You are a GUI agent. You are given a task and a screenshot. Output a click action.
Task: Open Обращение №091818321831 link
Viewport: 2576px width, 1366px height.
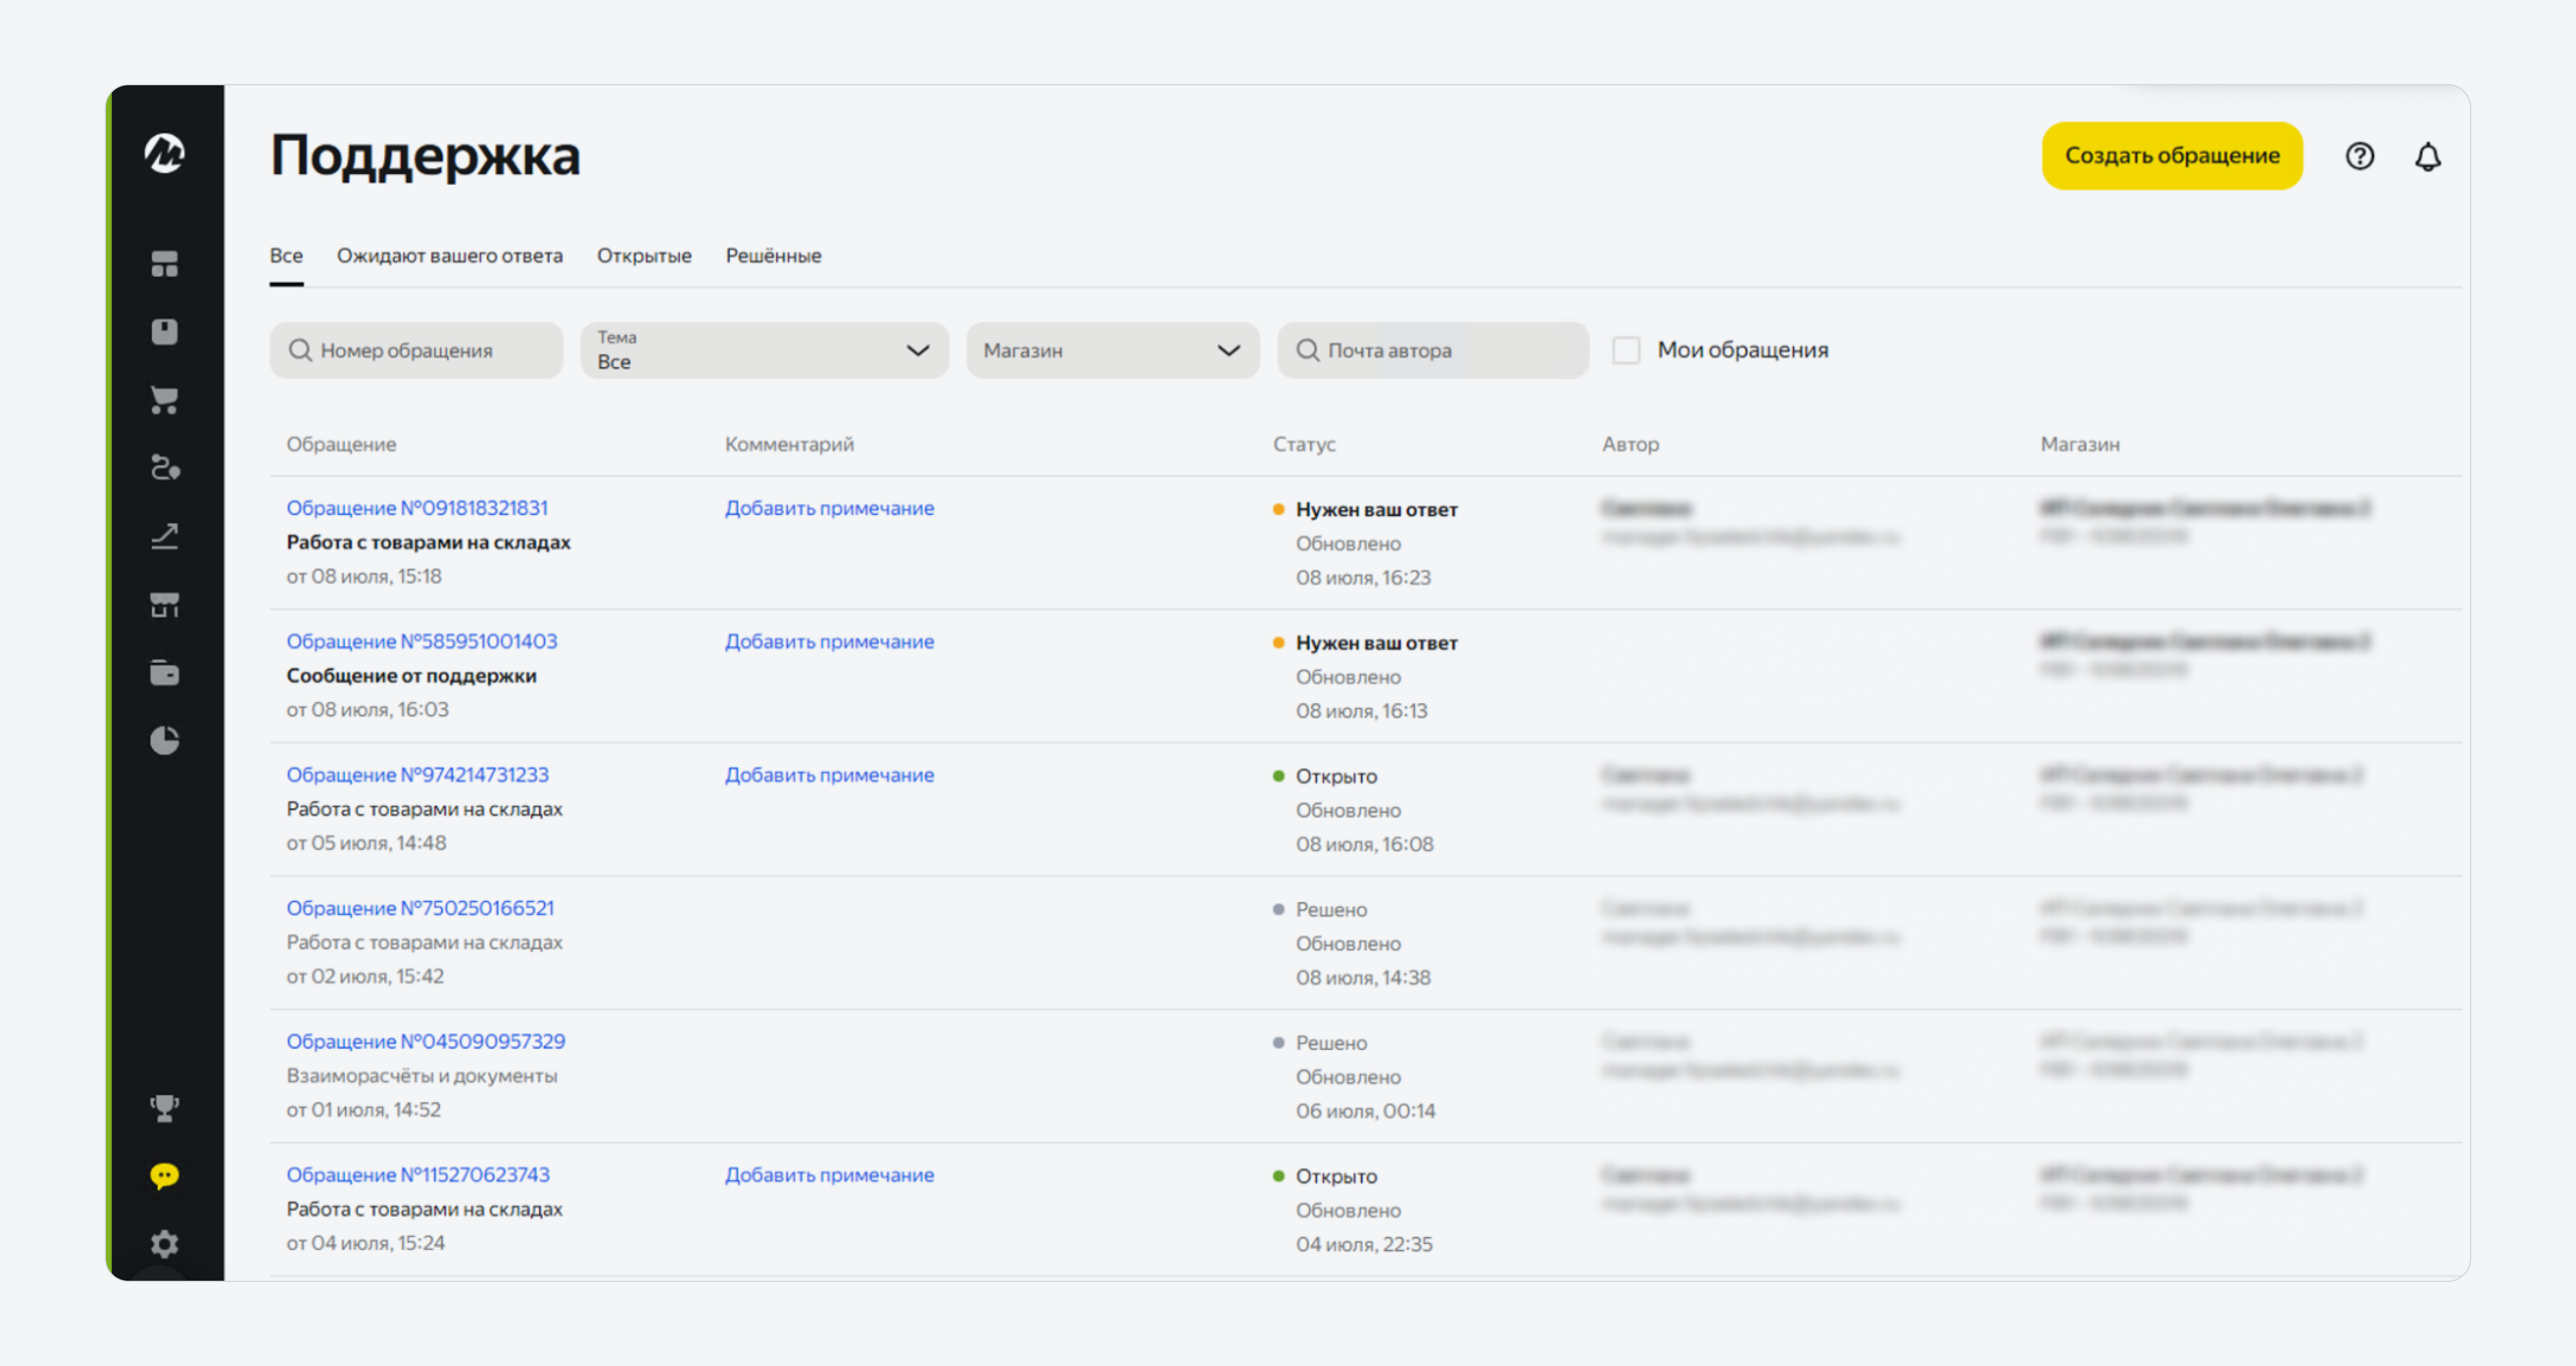[x=417, y=508]
